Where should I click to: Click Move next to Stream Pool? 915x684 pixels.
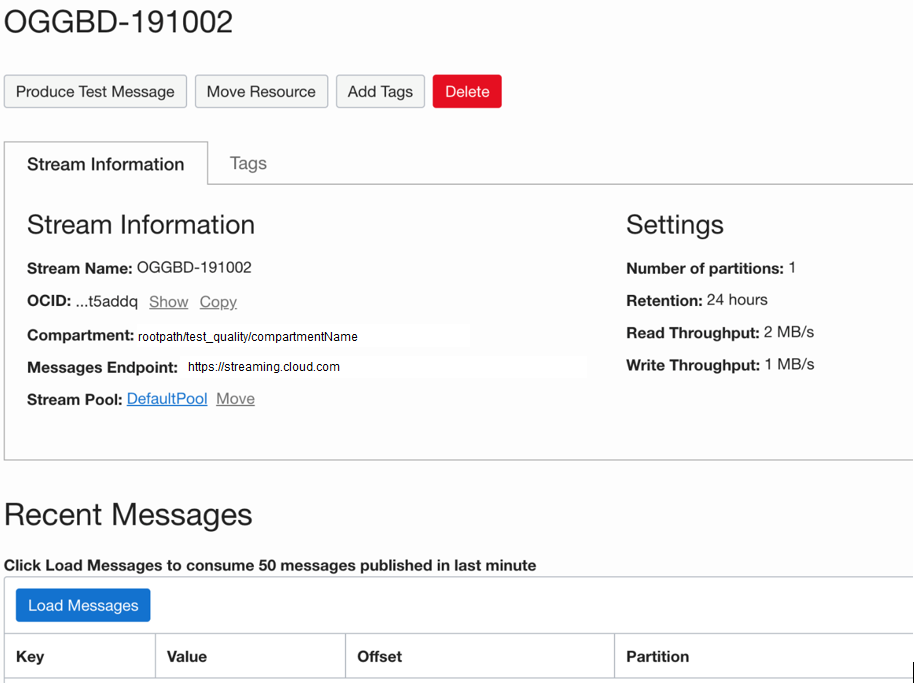(x=235, y=399)
